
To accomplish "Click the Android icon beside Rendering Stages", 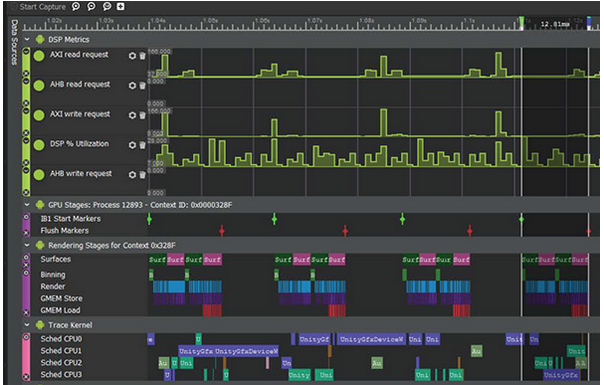I will 40,245.
